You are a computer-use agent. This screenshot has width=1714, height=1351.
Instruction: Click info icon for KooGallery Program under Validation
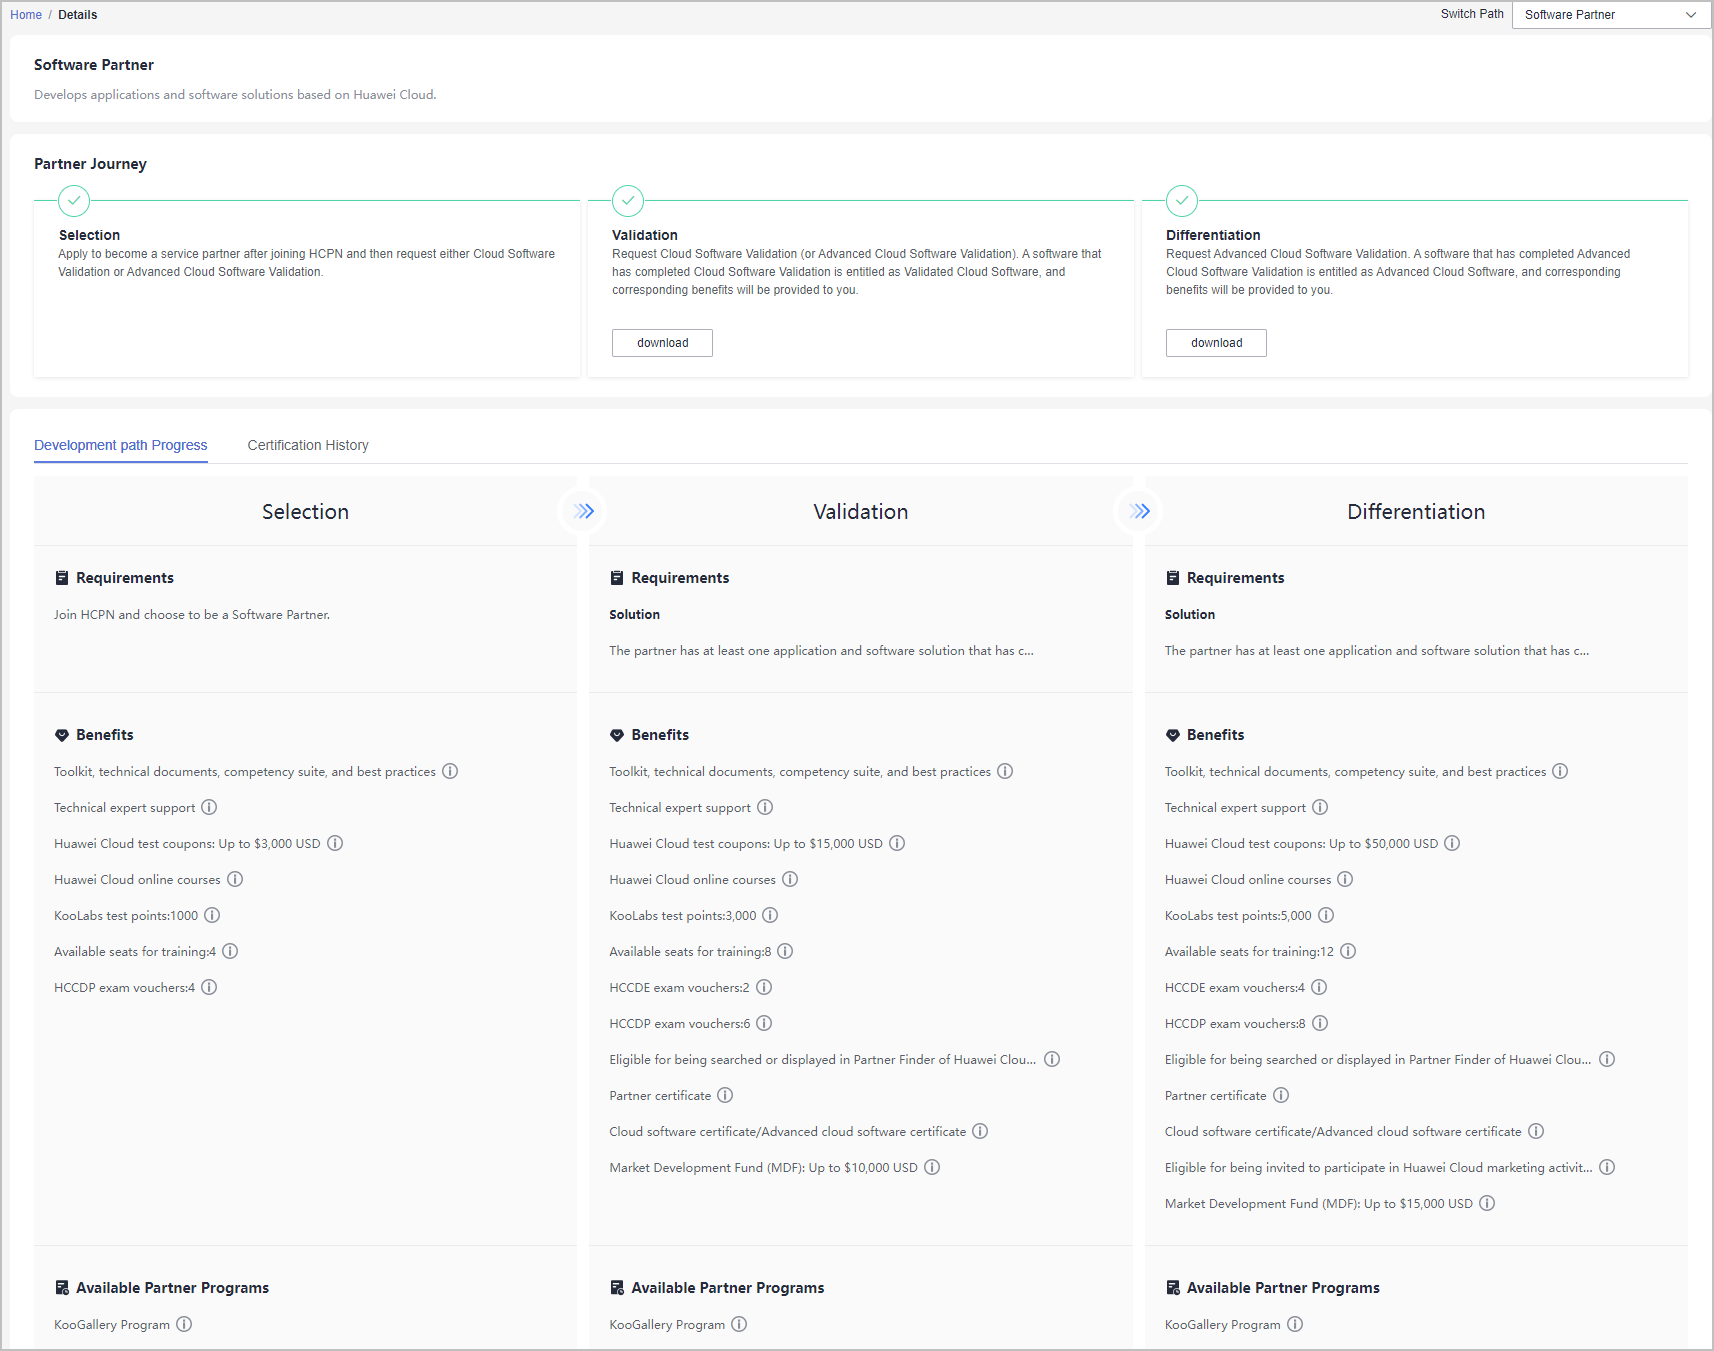[739, 1324]
